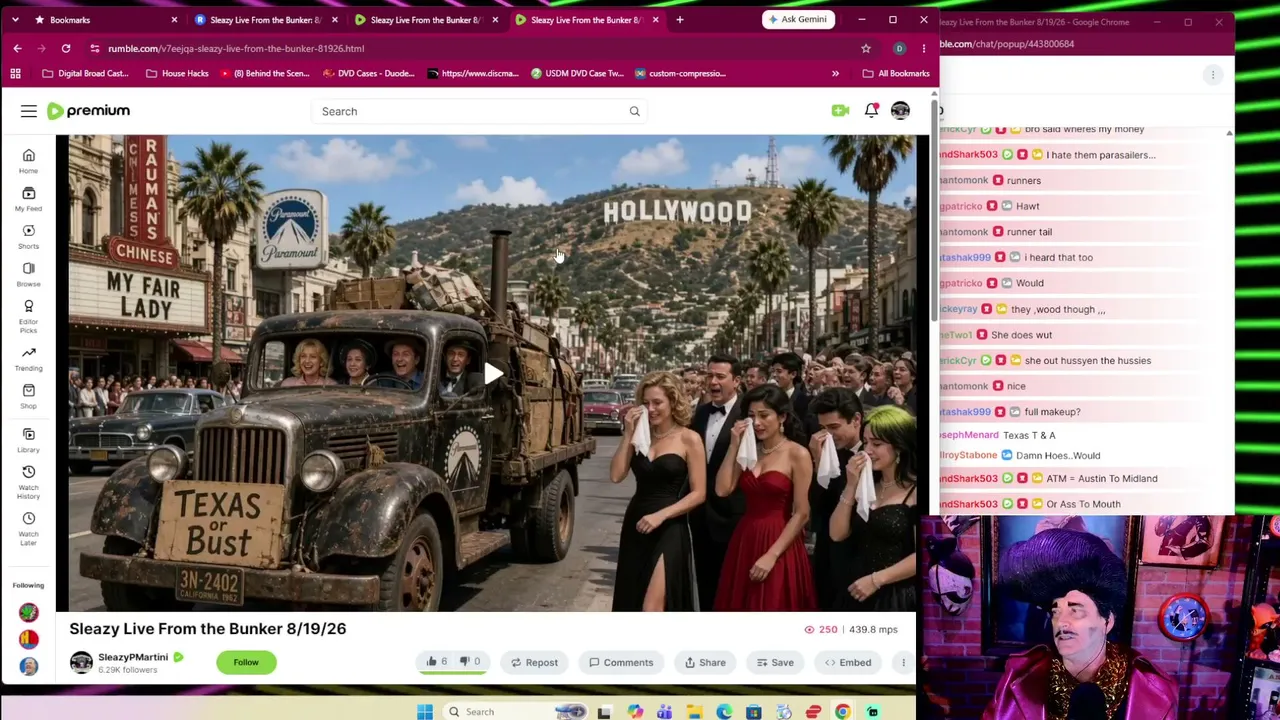Open the Rumble user avatar menu
This screenshot has height=720, width=1280.
(x=901, y=111)
